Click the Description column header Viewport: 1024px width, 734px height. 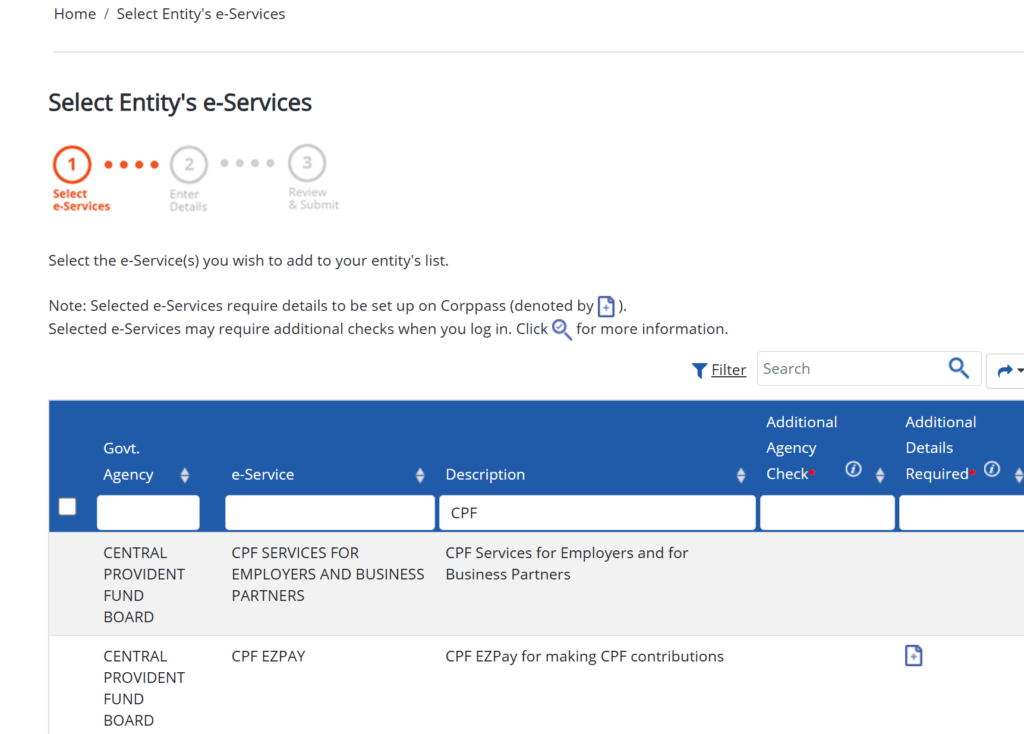click(485, 475)
